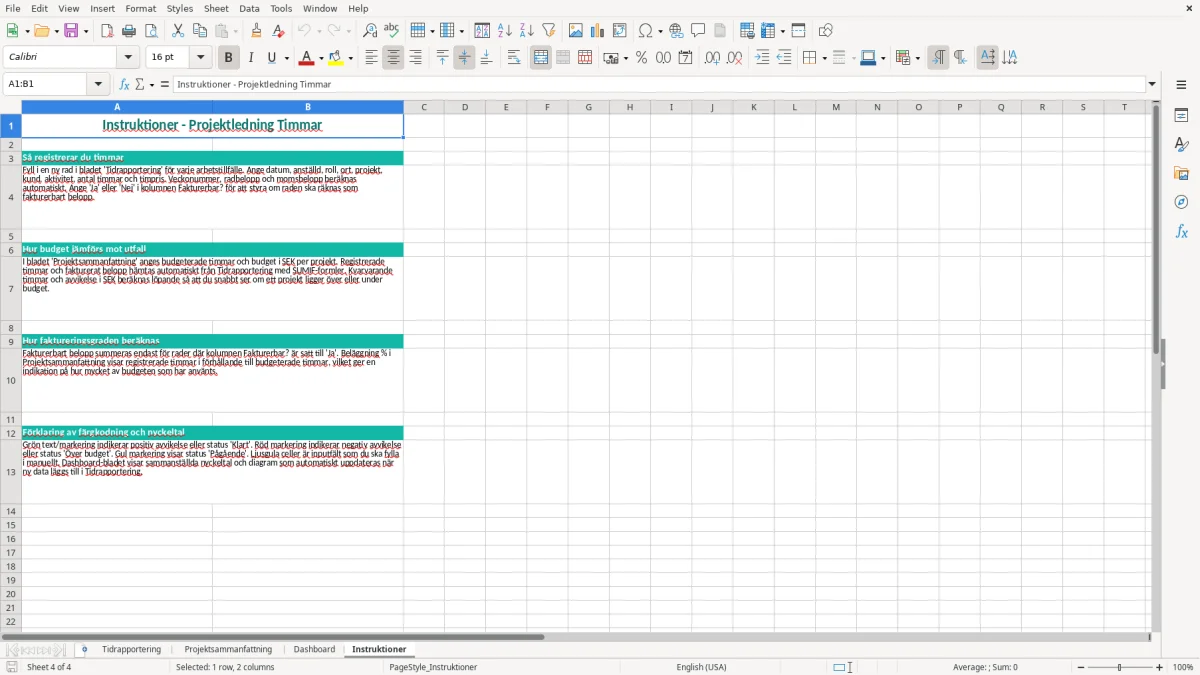
Task: Open the Data menu
Action: (249, 8)
